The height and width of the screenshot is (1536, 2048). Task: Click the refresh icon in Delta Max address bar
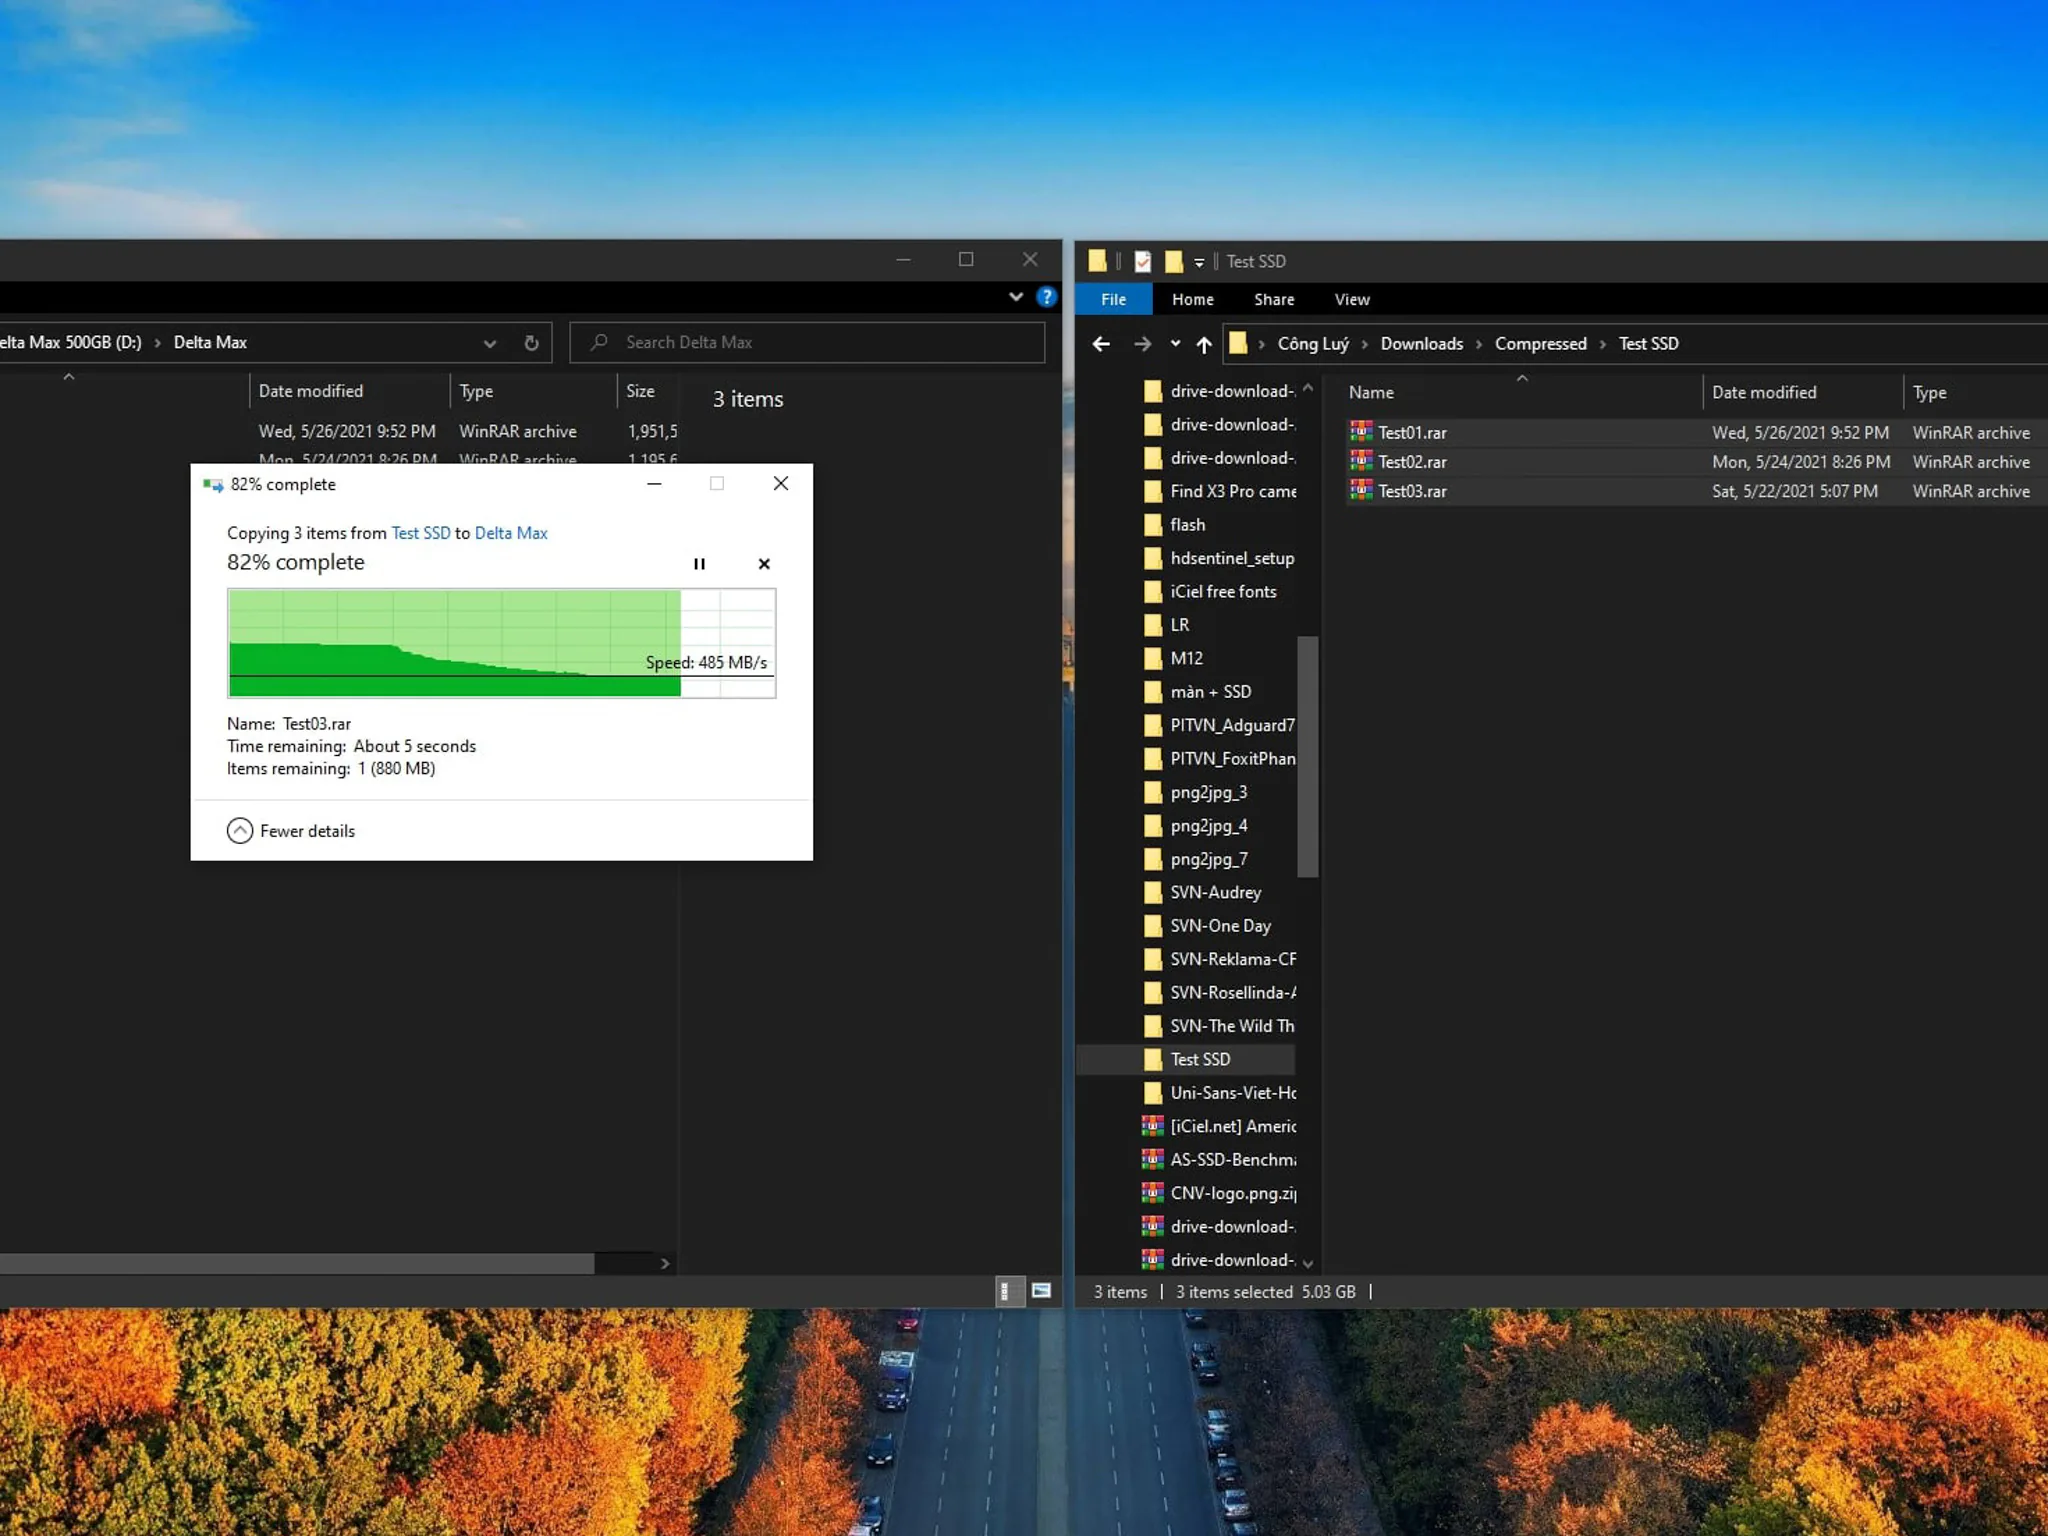(x=532, y=343)
